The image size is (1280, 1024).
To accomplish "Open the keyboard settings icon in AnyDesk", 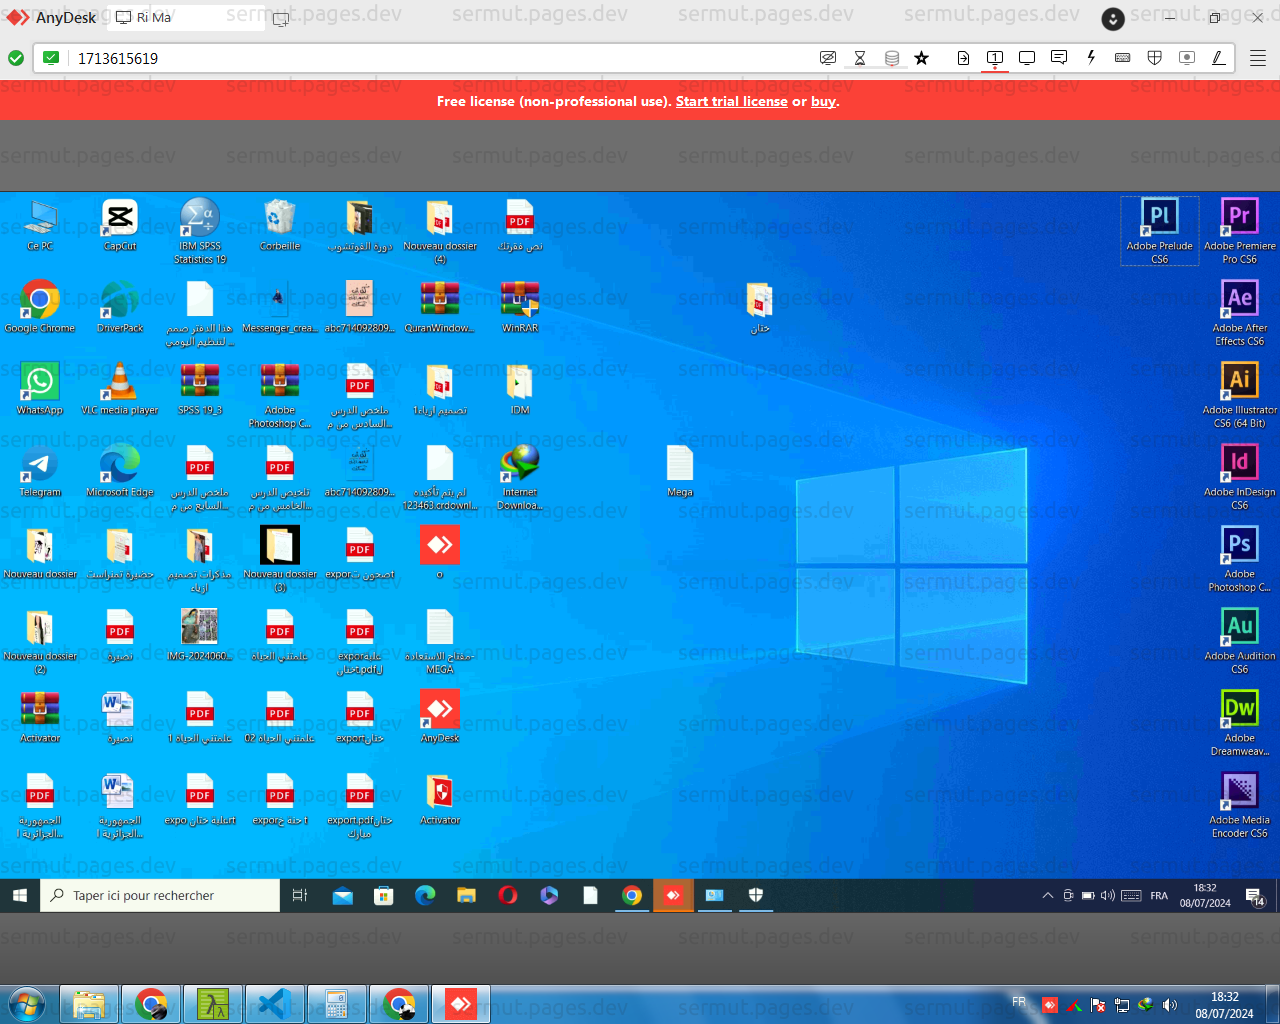I will click(x=1122, y=58).
